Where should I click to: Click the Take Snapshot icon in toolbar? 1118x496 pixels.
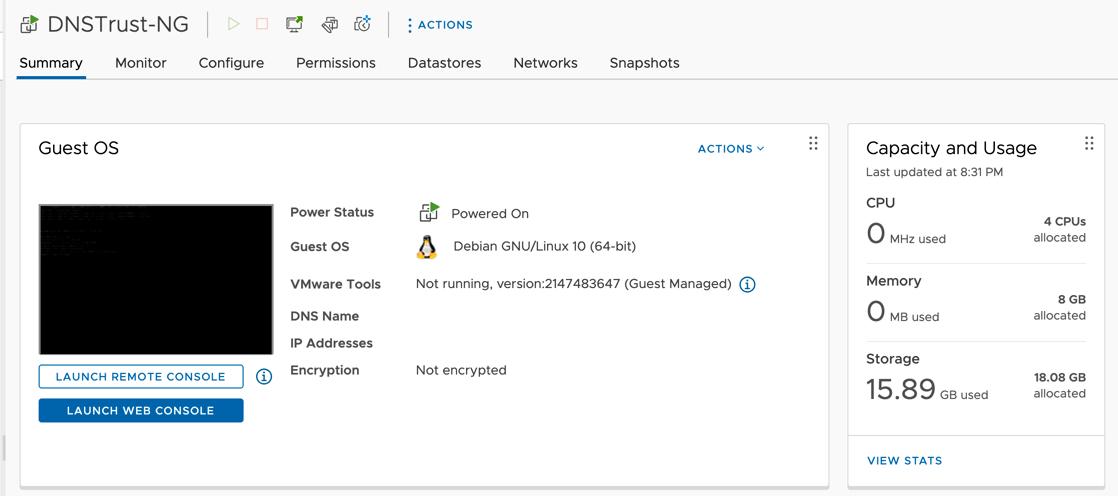(x=362, y=24)
